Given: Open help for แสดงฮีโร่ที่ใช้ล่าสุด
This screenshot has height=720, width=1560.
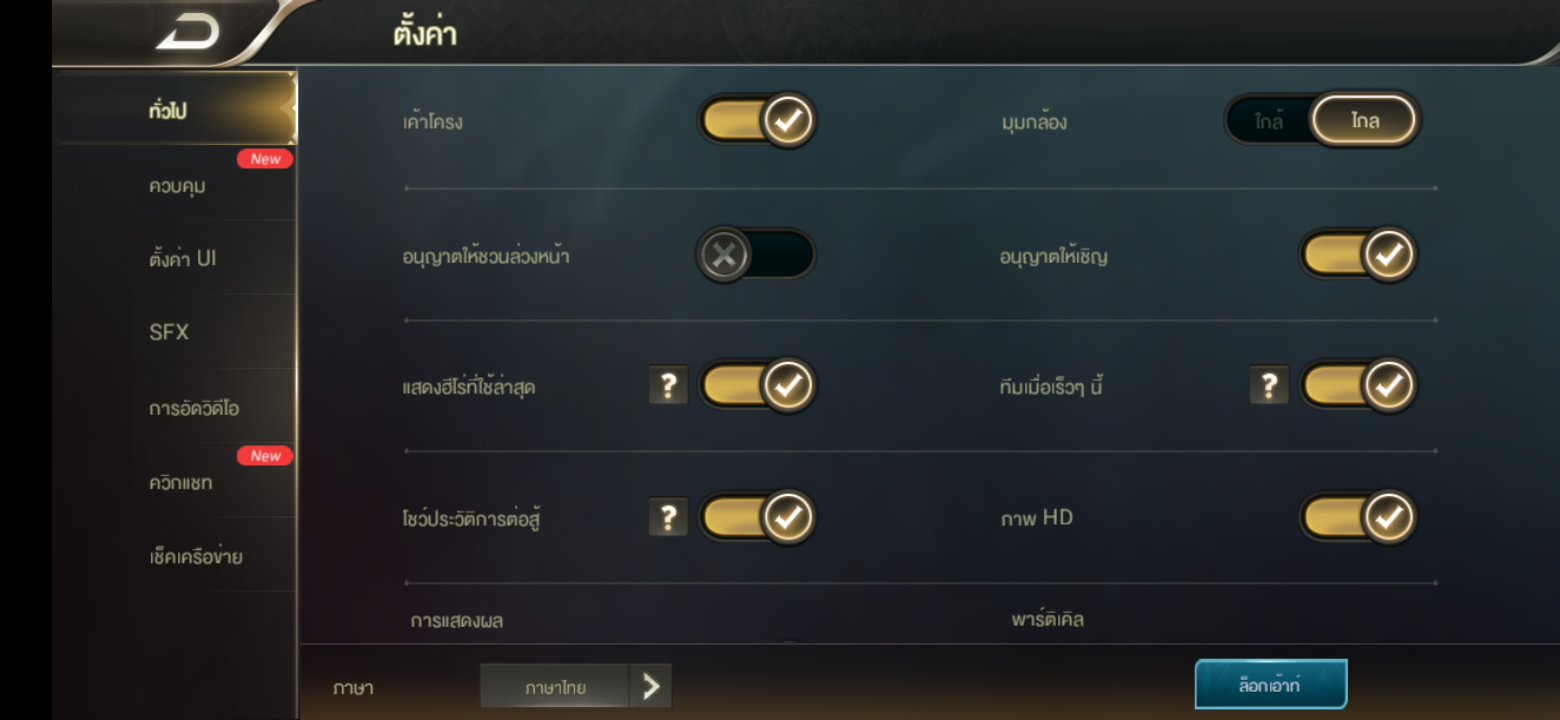Looking at the screenshot, I should (669, 385).
